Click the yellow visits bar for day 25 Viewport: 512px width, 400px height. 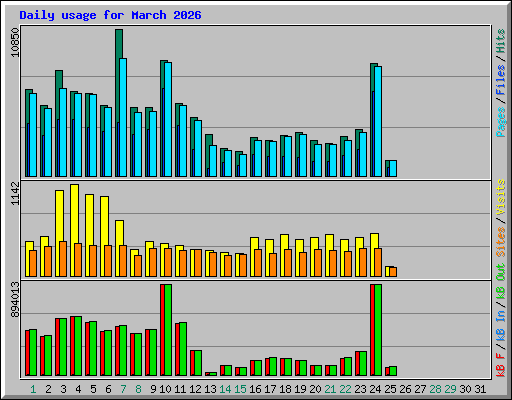tap(387, 271)
